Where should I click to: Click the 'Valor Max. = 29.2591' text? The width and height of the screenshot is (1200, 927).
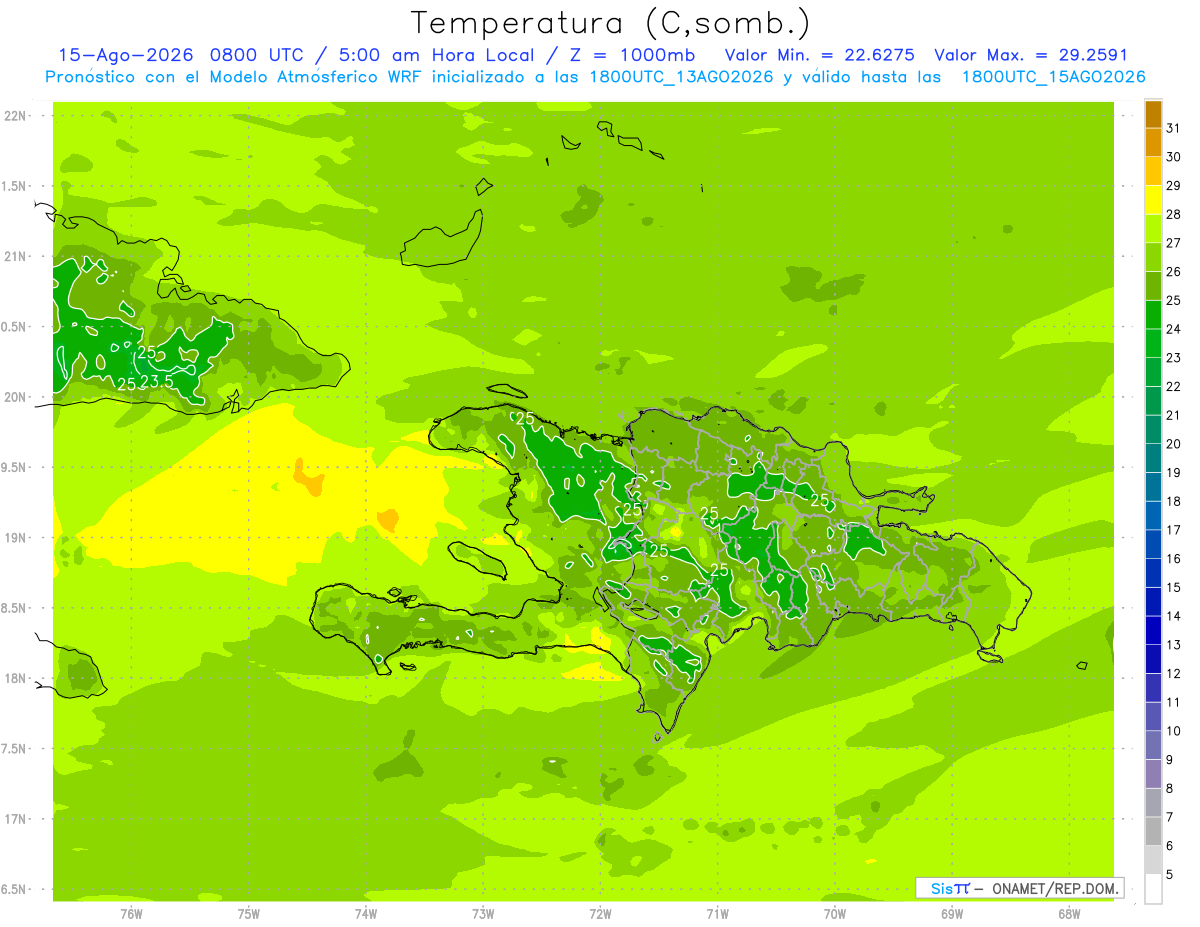click(x=1031, y=55)
